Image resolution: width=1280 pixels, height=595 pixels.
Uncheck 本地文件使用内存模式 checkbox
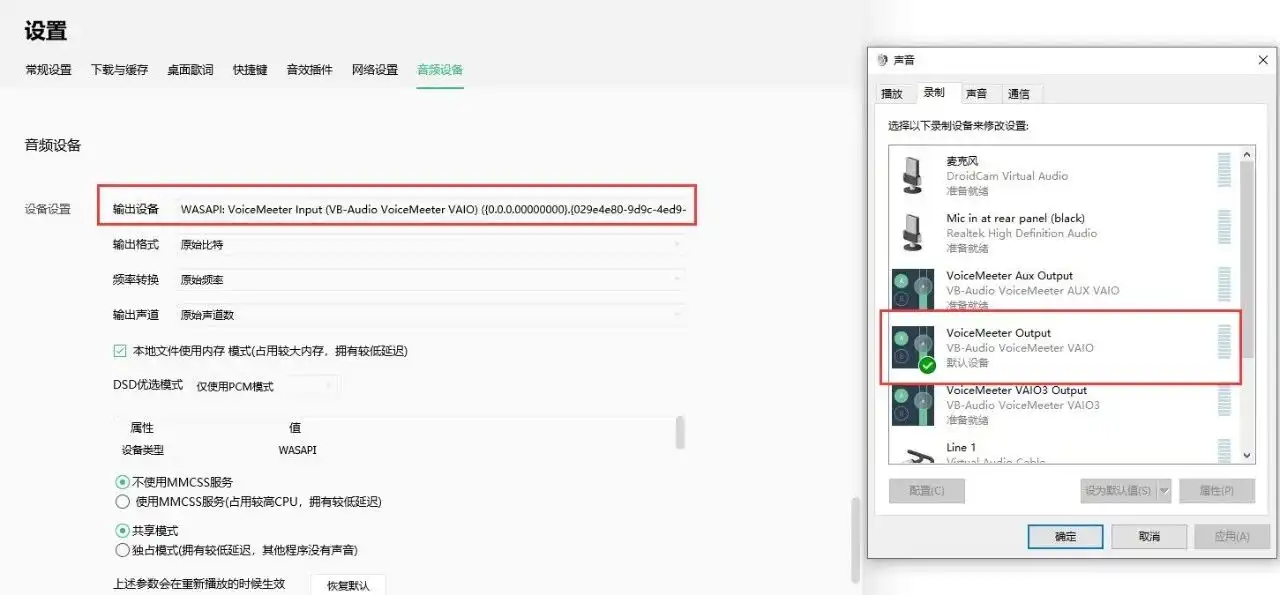point(121,350)
